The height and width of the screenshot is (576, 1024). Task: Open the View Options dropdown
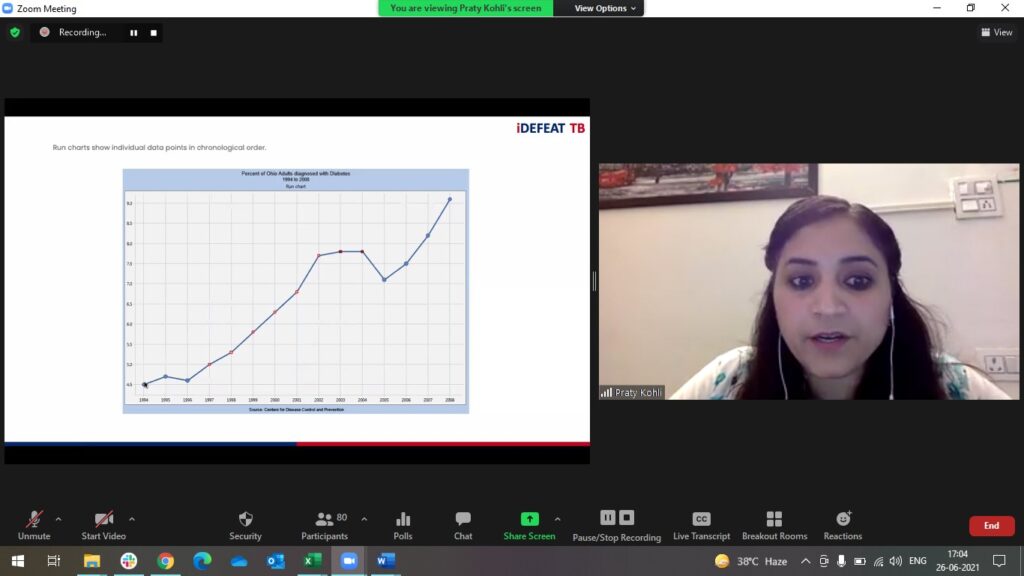[x=601, y=8]
